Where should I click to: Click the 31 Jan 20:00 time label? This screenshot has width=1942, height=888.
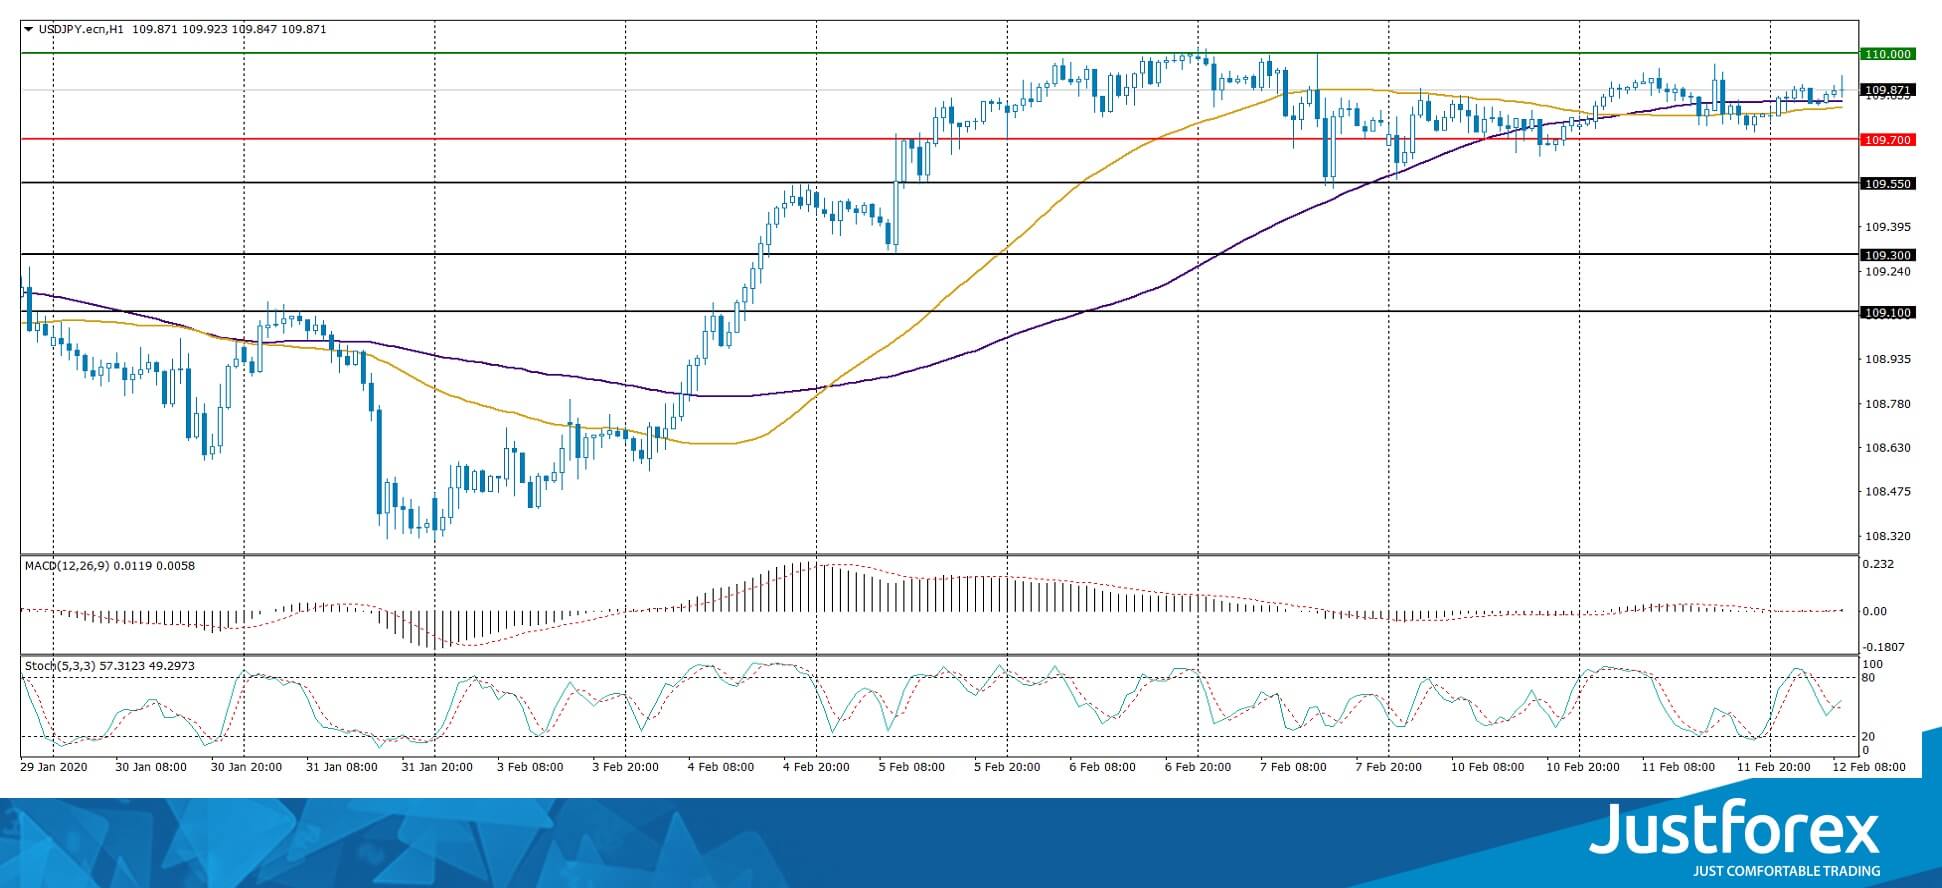(436, 767)
